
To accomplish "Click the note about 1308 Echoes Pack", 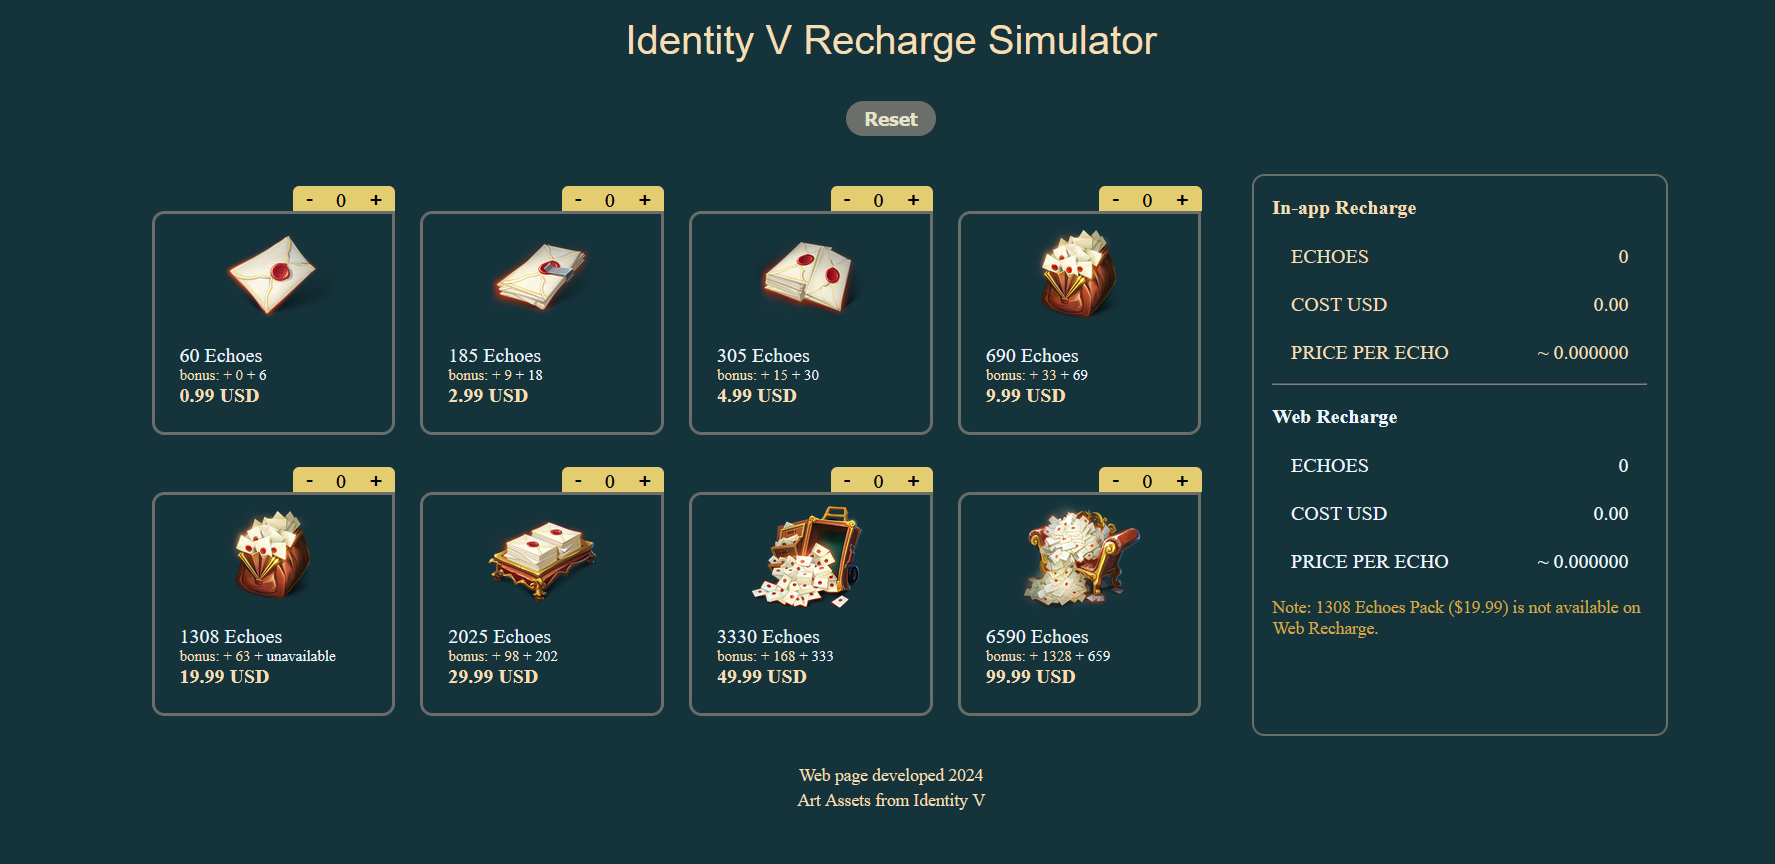I will tap(1456, 618).
